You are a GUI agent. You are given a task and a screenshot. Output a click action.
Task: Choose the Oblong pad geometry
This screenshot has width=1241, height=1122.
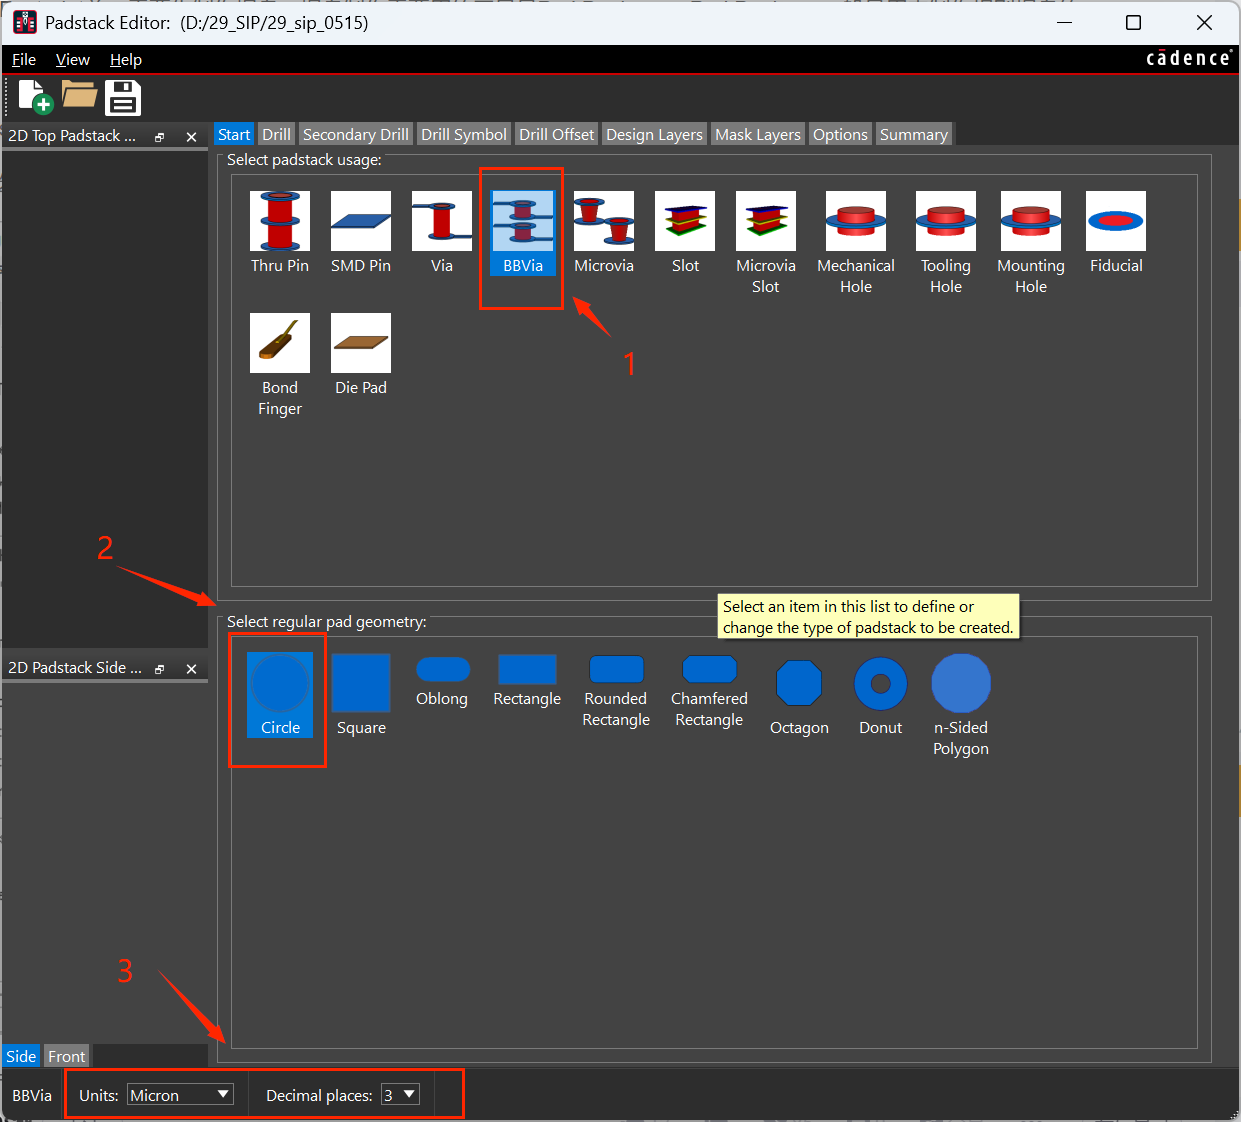(442, 681)
